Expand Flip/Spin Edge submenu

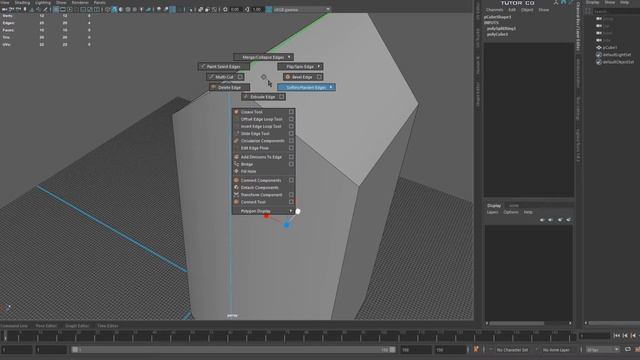[319, 66]
